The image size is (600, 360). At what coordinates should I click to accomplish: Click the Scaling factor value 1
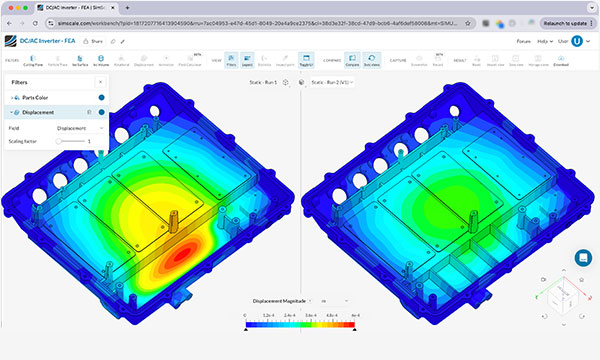click(89, 141)
